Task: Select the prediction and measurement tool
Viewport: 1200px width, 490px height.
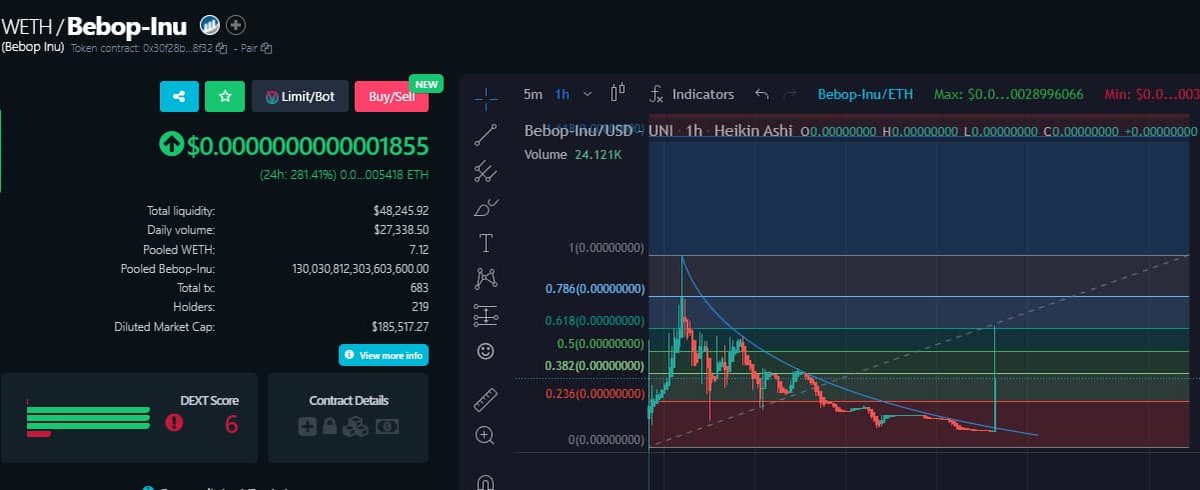Action: coord(486,315)
